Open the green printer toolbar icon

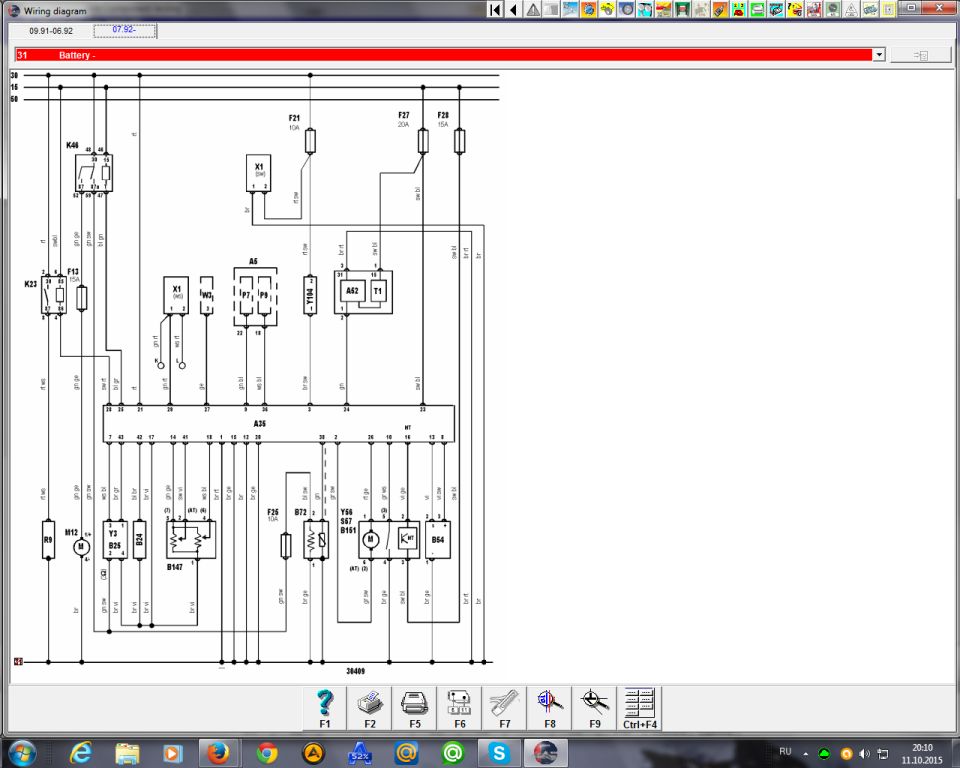point(757,9)
